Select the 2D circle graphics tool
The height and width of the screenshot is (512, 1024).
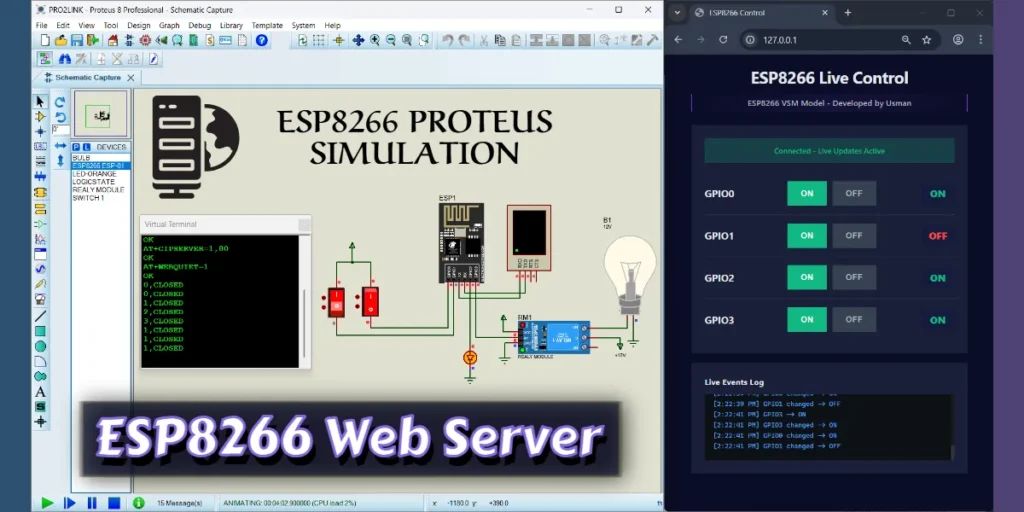tap(40, 347)
